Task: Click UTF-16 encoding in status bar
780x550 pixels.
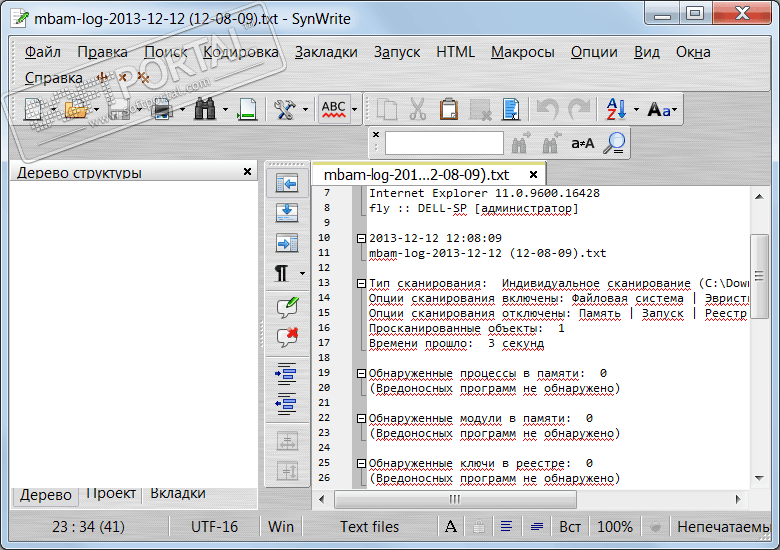Action: click(214, 527)
